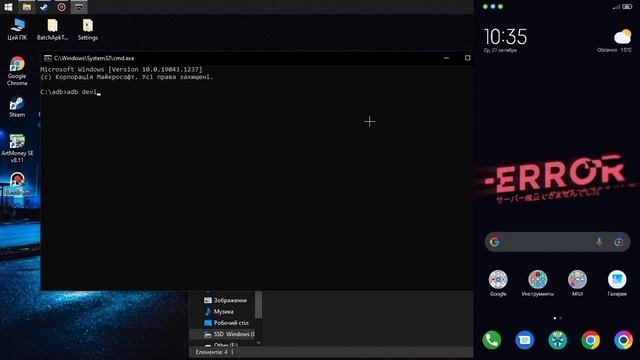
Task: Open the Windows Start button
Action: [x=8, y=7]
